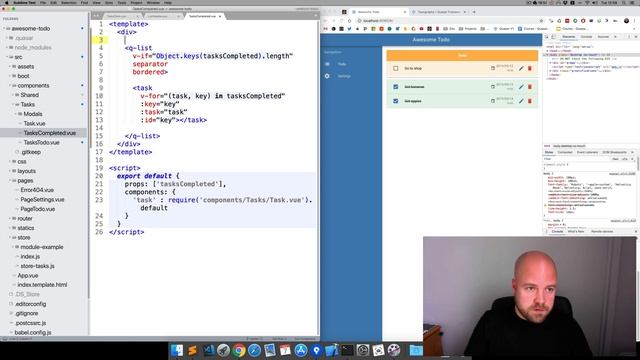Viewport: 640px width, 360px height.
Task: Click the pencil icon on the 'Get apples' row
Action: tap(521, 101)
